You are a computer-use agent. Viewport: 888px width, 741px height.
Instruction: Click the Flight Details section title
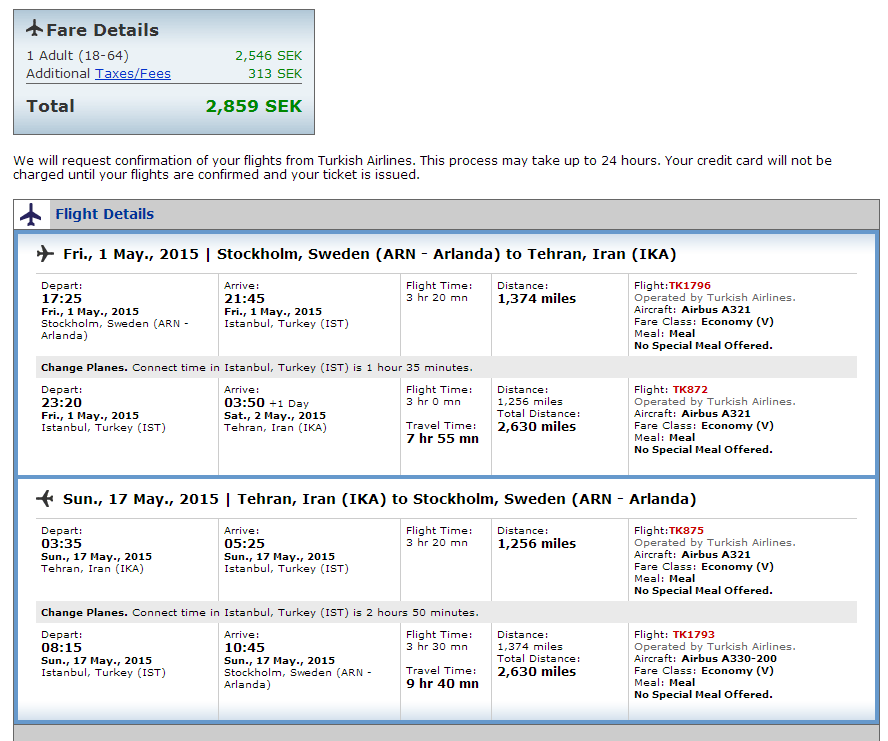point(104,214)
